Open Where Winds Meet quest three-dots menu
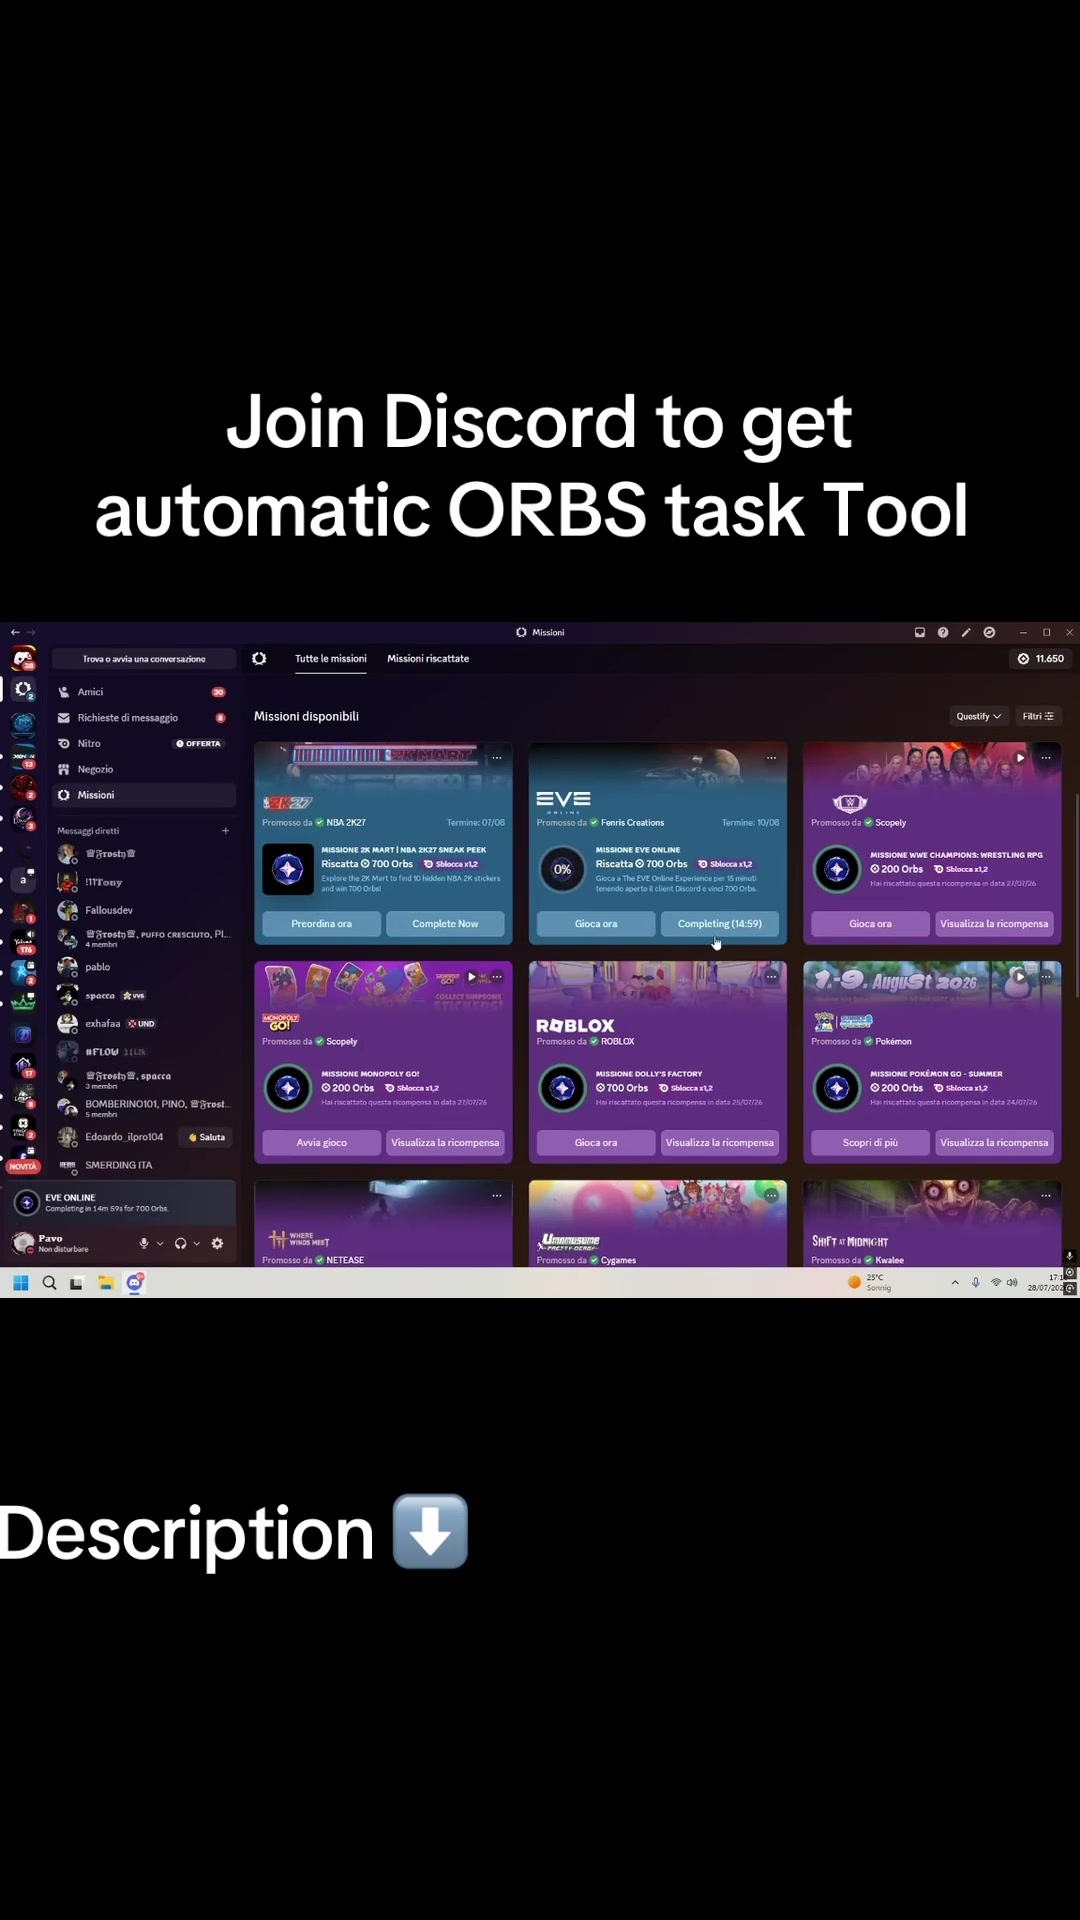This screenshot has width=1080, height=1920. point(497,1196)
